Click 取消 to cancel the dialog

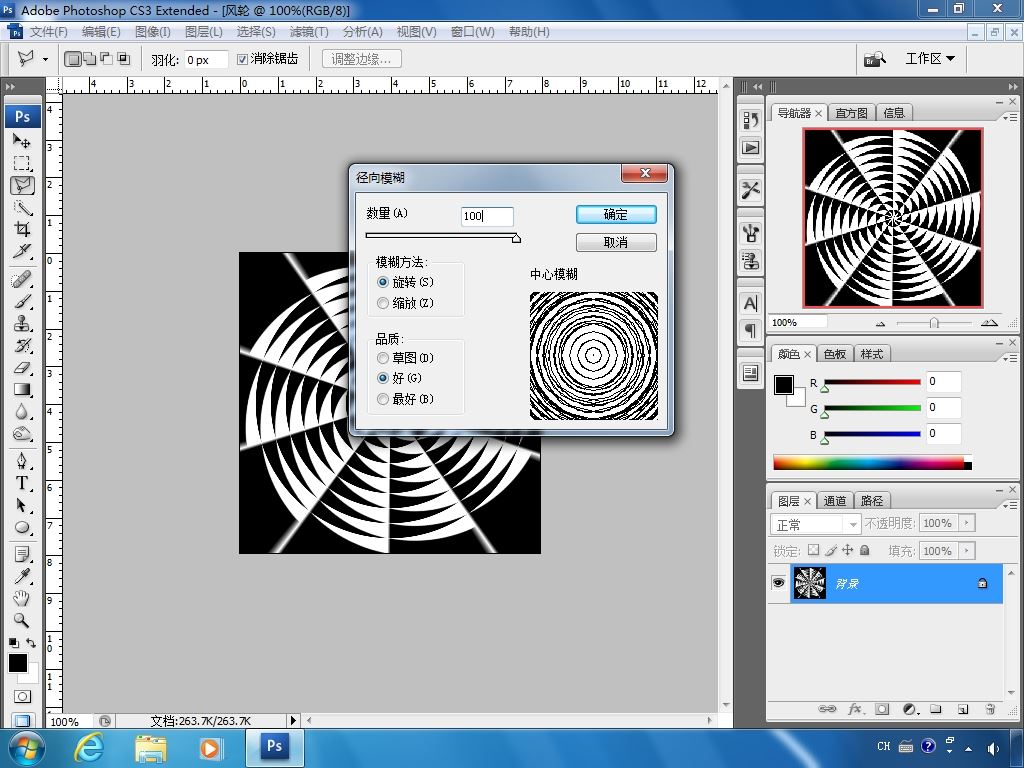click(616, 243)
